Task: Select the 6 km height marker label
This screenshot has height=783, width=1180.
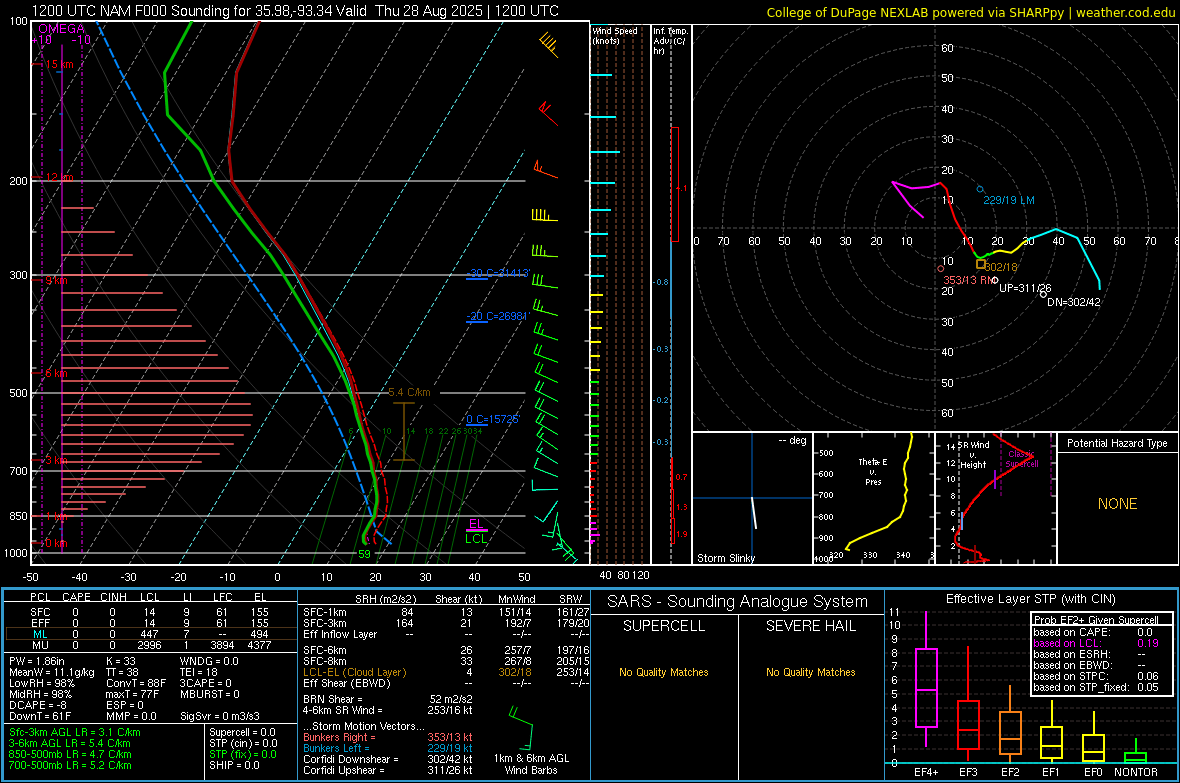Action: point(56,373)
